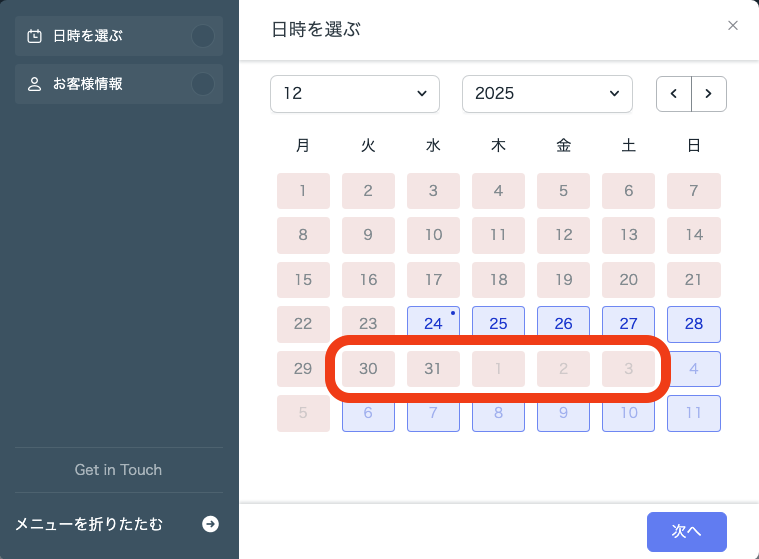This screenshot has width=759, height=559.
Task: Pick December 25 date cell
Action: [498, 324]
